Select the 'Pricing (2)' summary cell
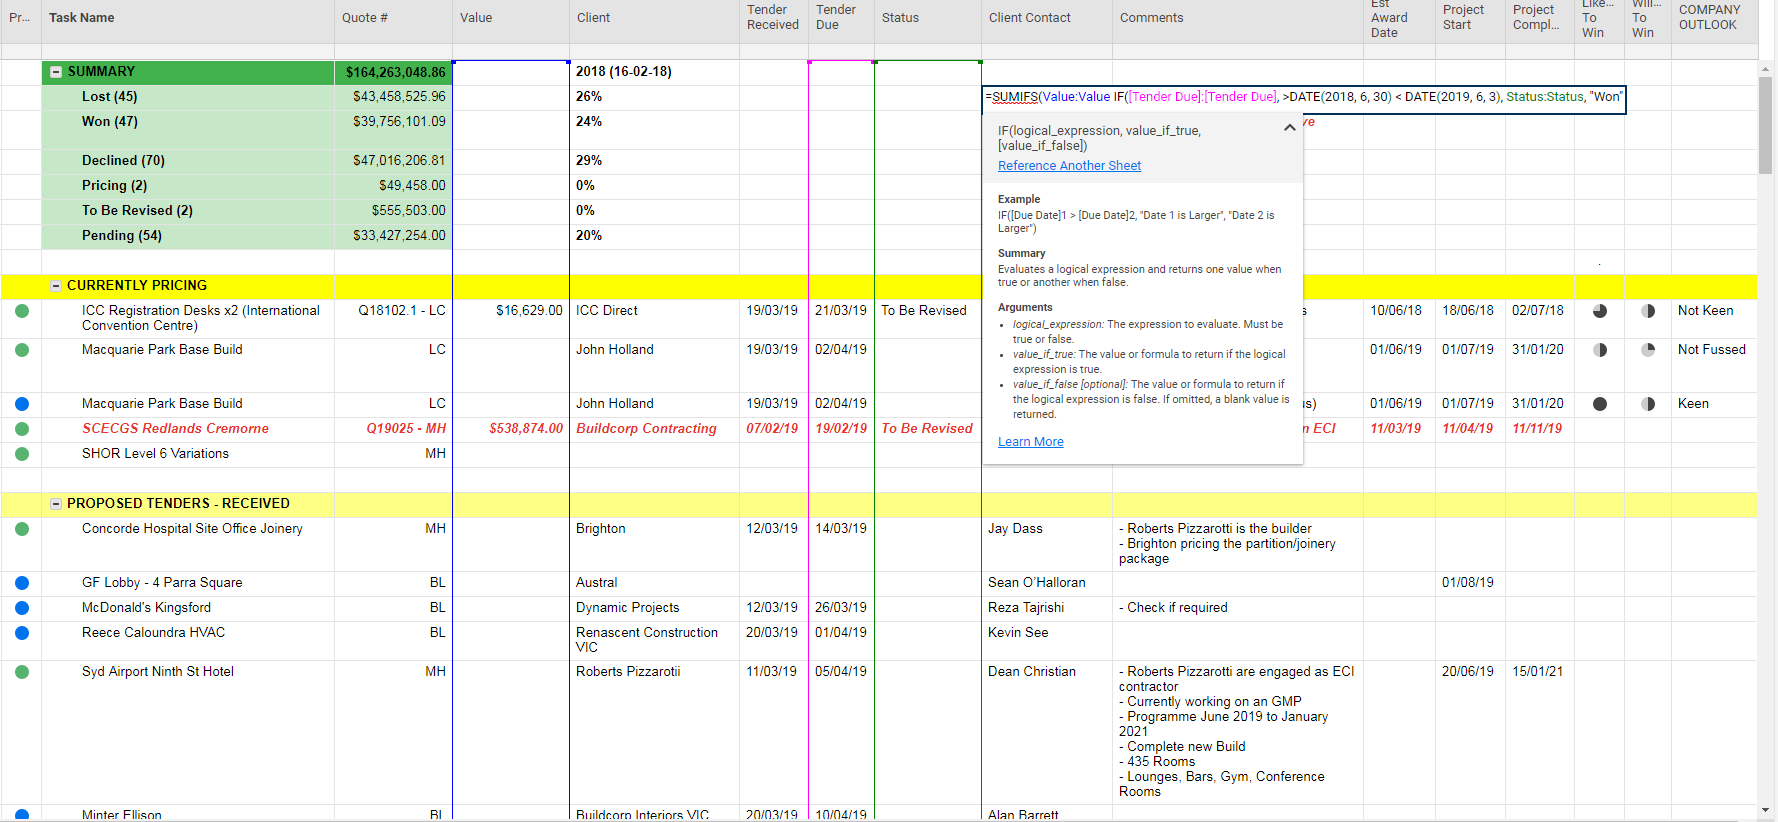 click(x=188, y=186)
